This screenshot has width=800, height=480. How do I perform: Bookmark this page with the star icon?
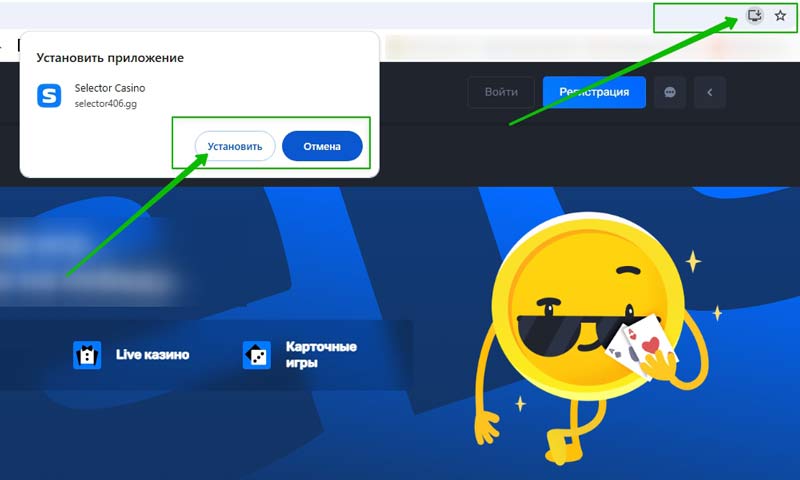tap(781, 16)
